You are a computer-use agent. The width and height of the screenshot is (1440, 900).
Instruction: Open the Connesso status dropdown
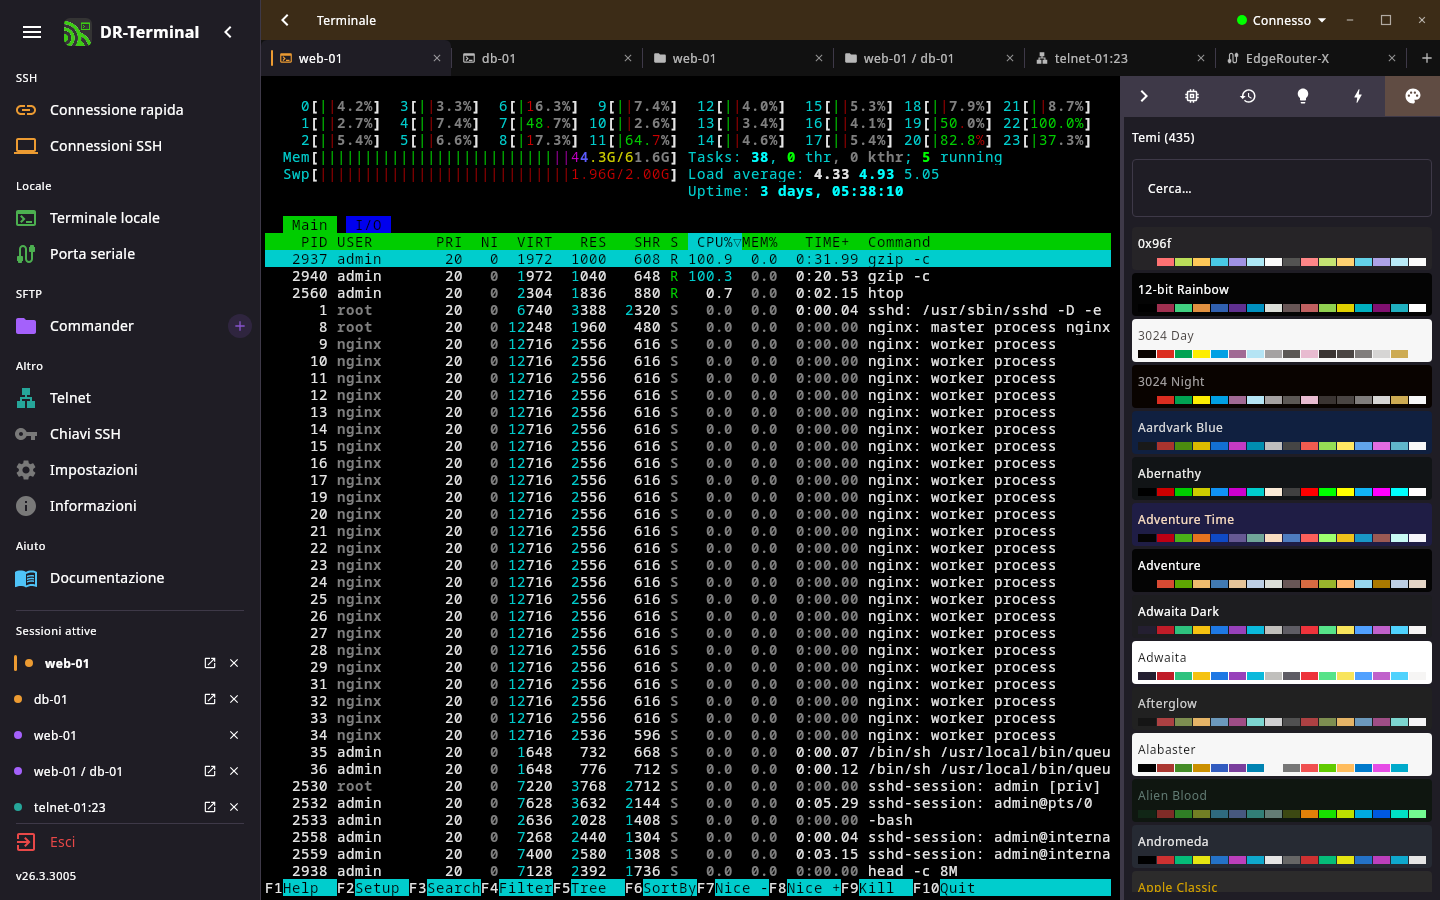(1281, 20)
